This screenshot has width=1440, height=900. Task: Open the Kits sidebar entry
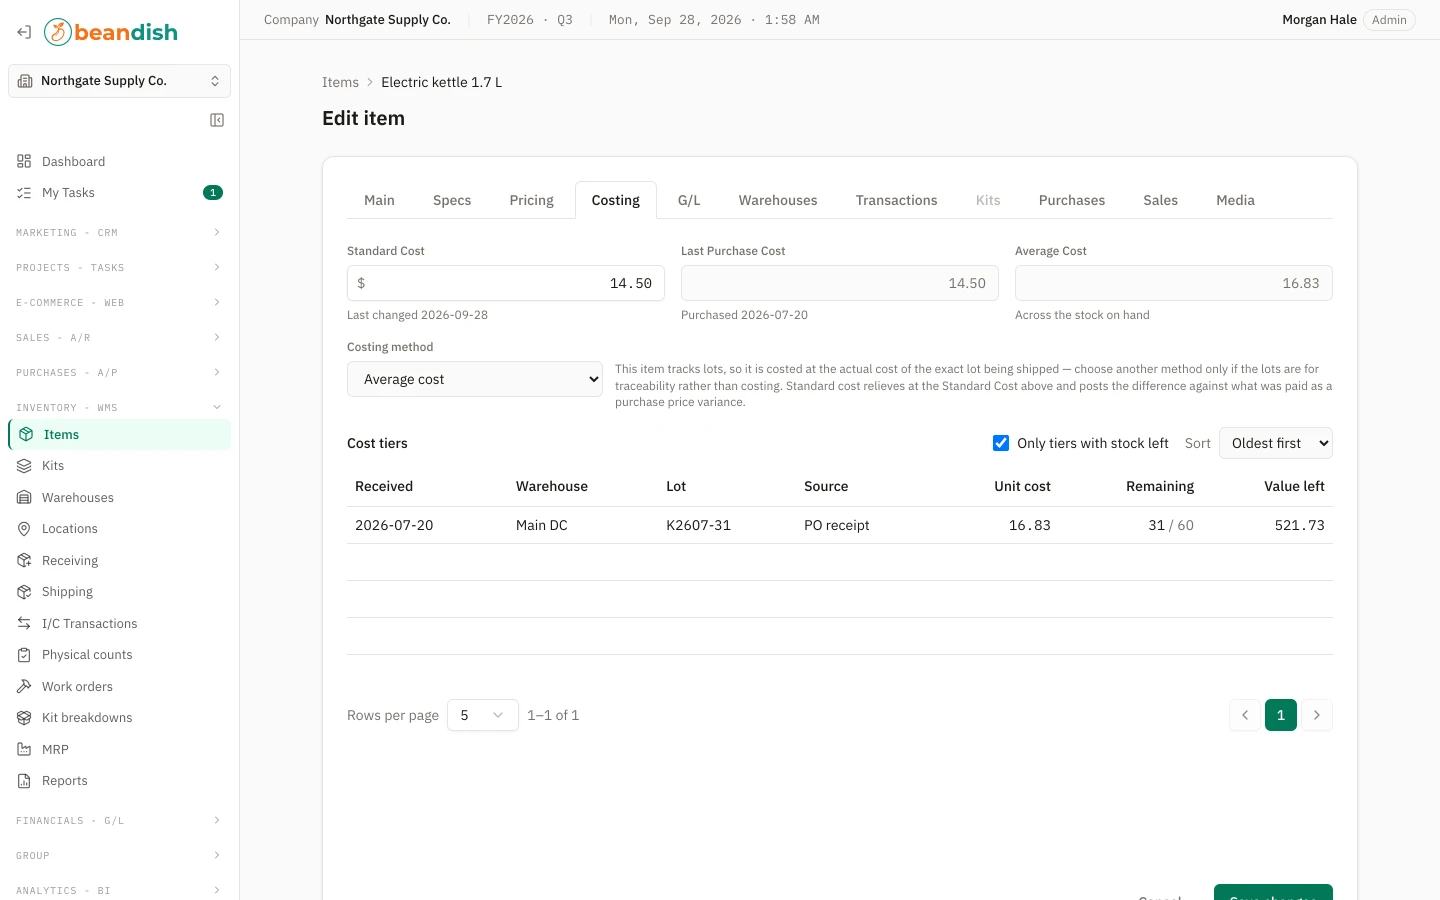[x=119, y=466]
